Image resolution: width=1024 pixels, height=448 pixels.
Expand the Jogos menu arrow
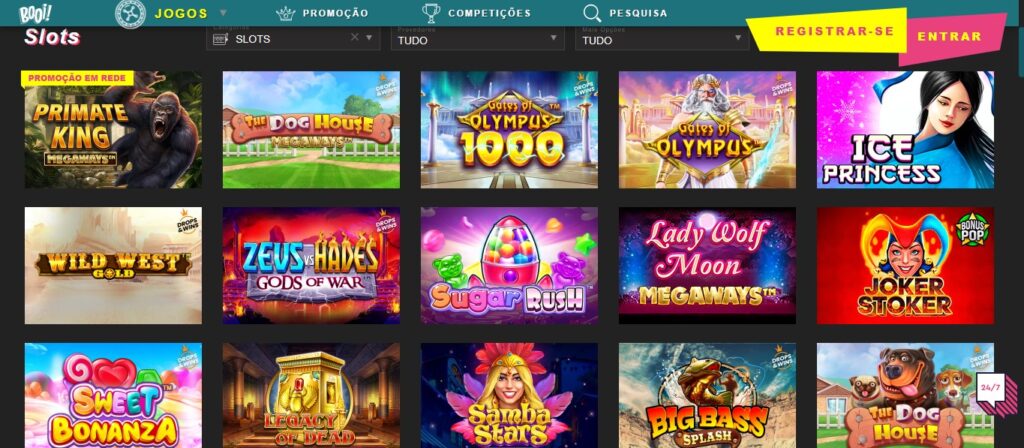click(x=223, y=13)
